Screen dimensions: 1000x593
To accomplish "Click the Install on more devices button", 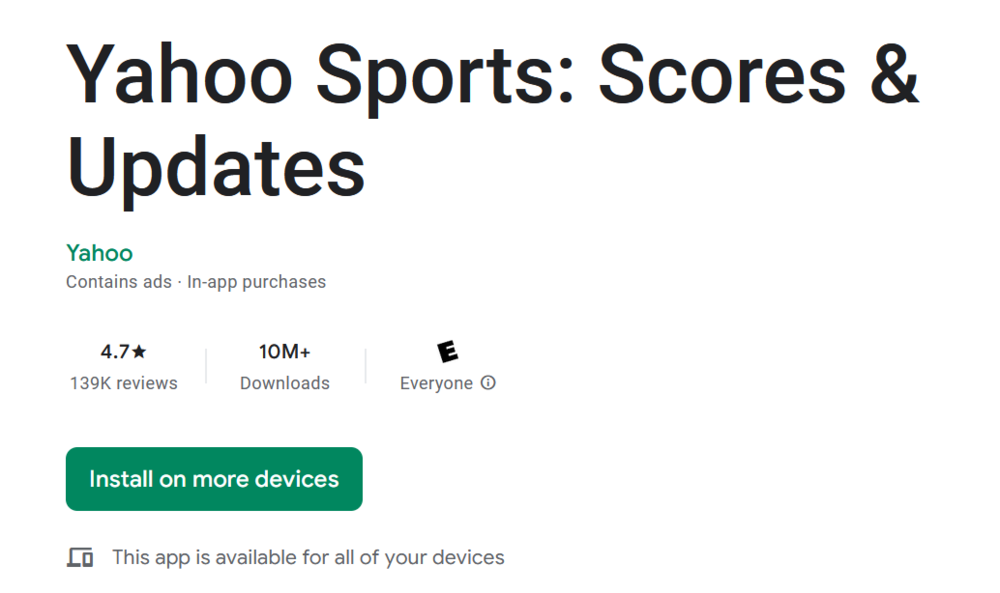I will coord(214,479).
